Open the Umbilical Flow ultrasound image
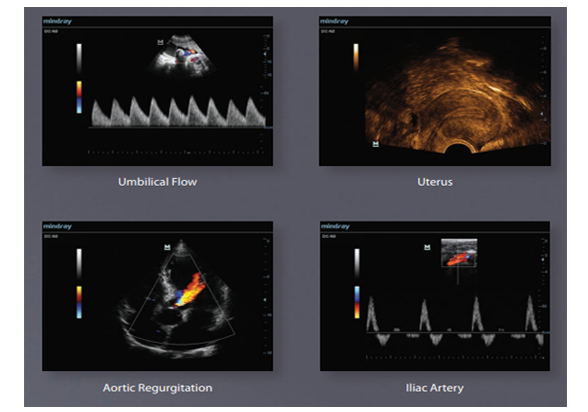Viewport: 588px width, 412px height. 158,91
